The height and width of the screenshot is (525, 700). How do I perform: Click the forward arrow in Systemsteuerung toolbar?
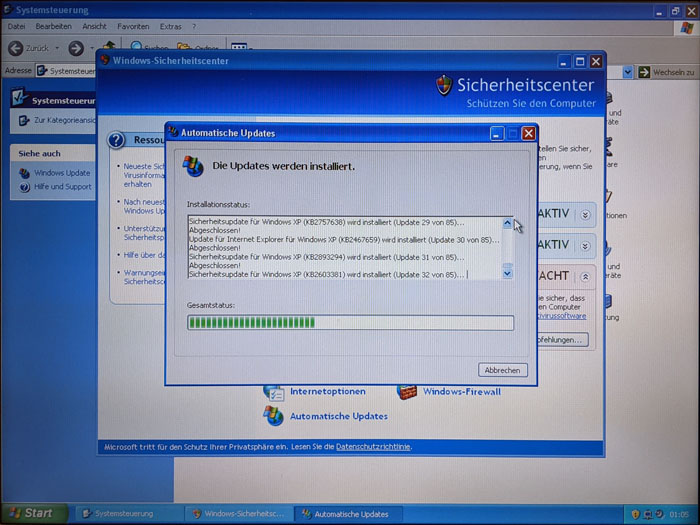(x=76, y=48)
